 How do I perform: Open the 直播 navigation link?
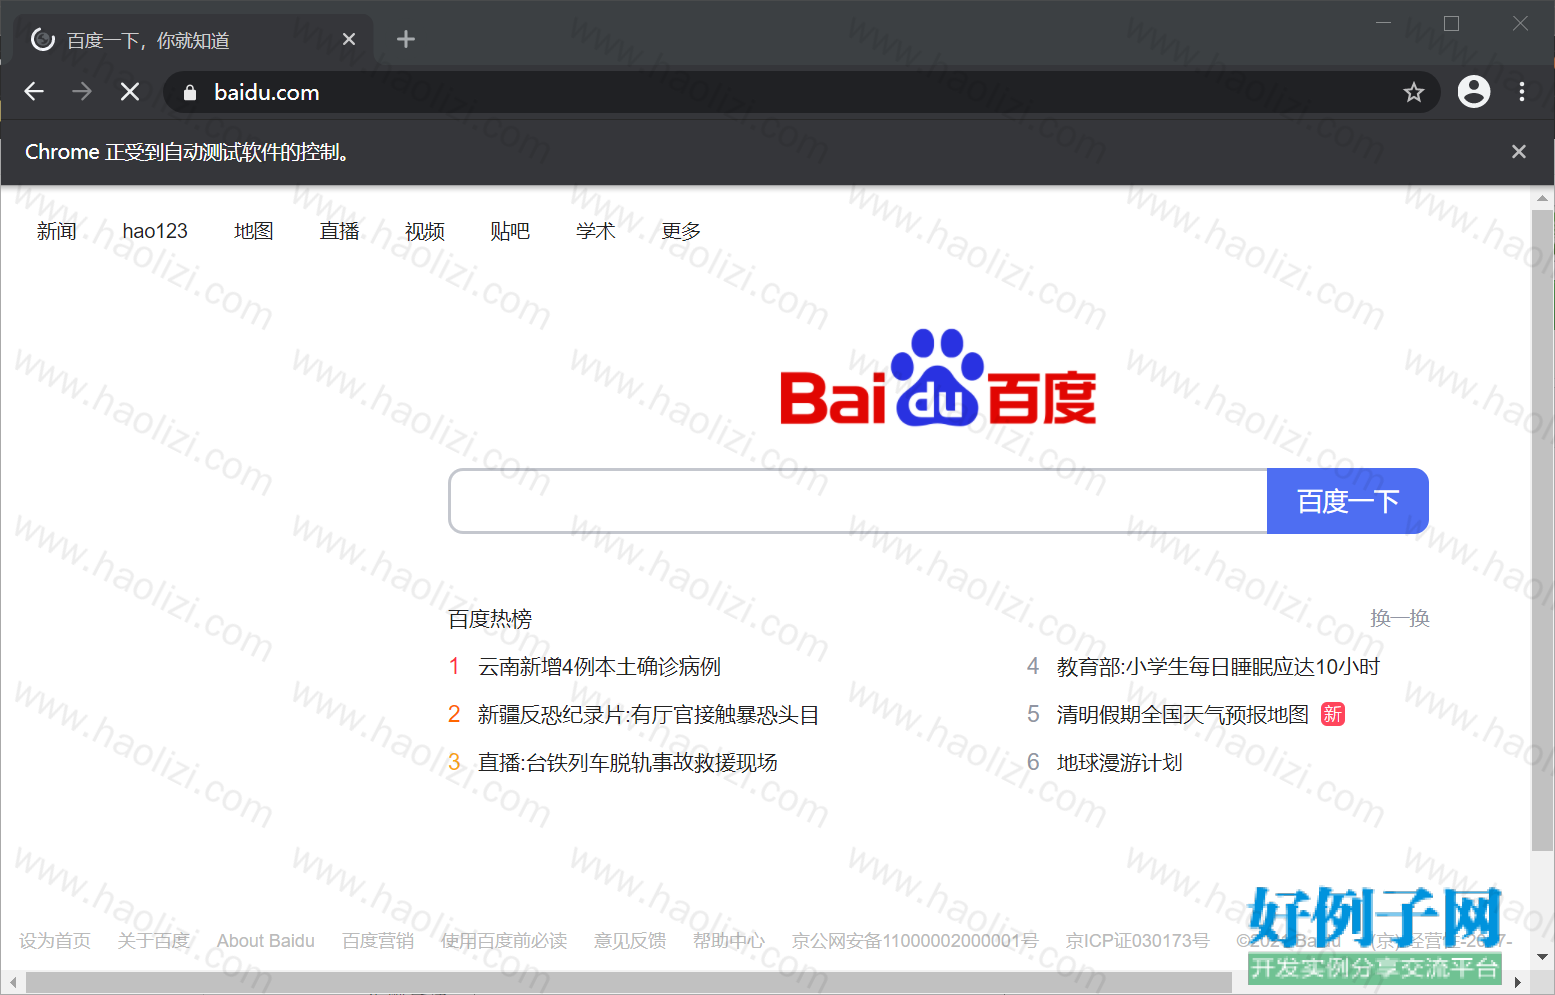tap(340, 231)
